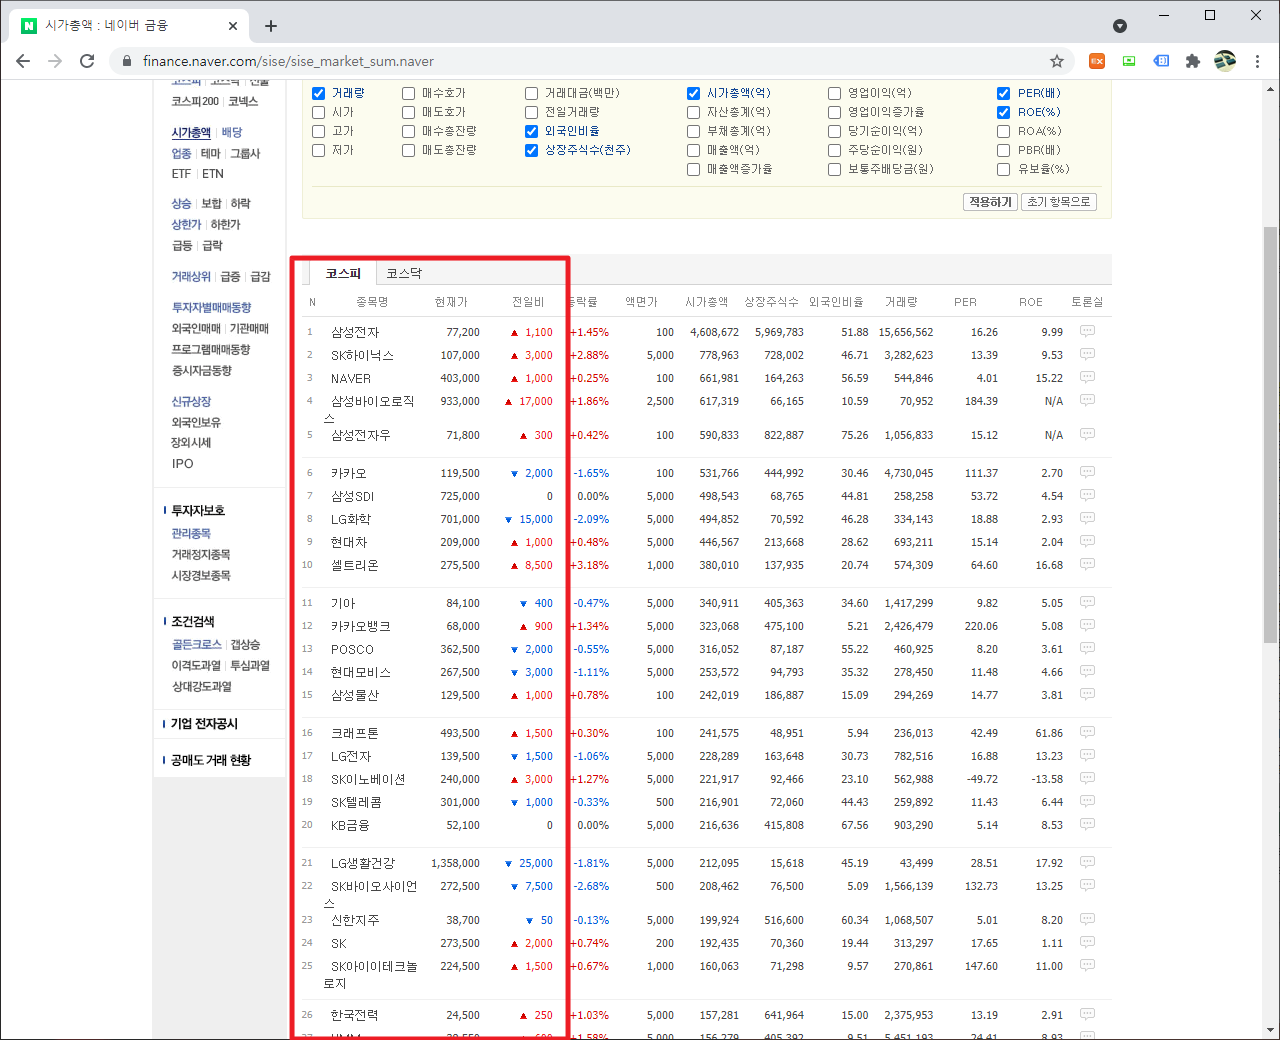1280x1040 pixels.
Task: Open 현대차 discussion board icon
Action: (x=1087, y=541)
